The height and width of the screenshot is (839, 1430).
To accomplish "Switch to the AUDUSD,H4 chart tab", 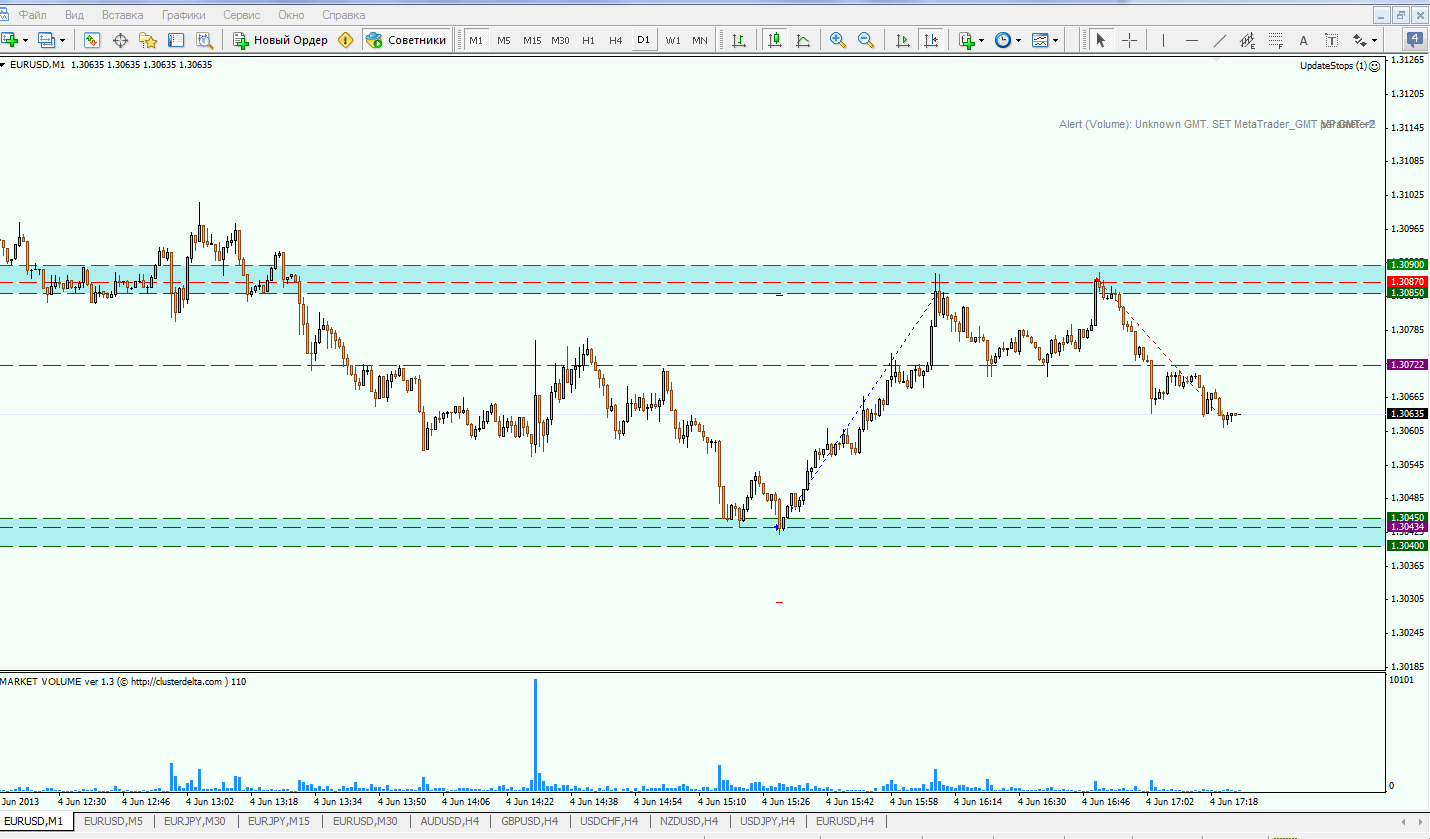I will coord(450,821).
